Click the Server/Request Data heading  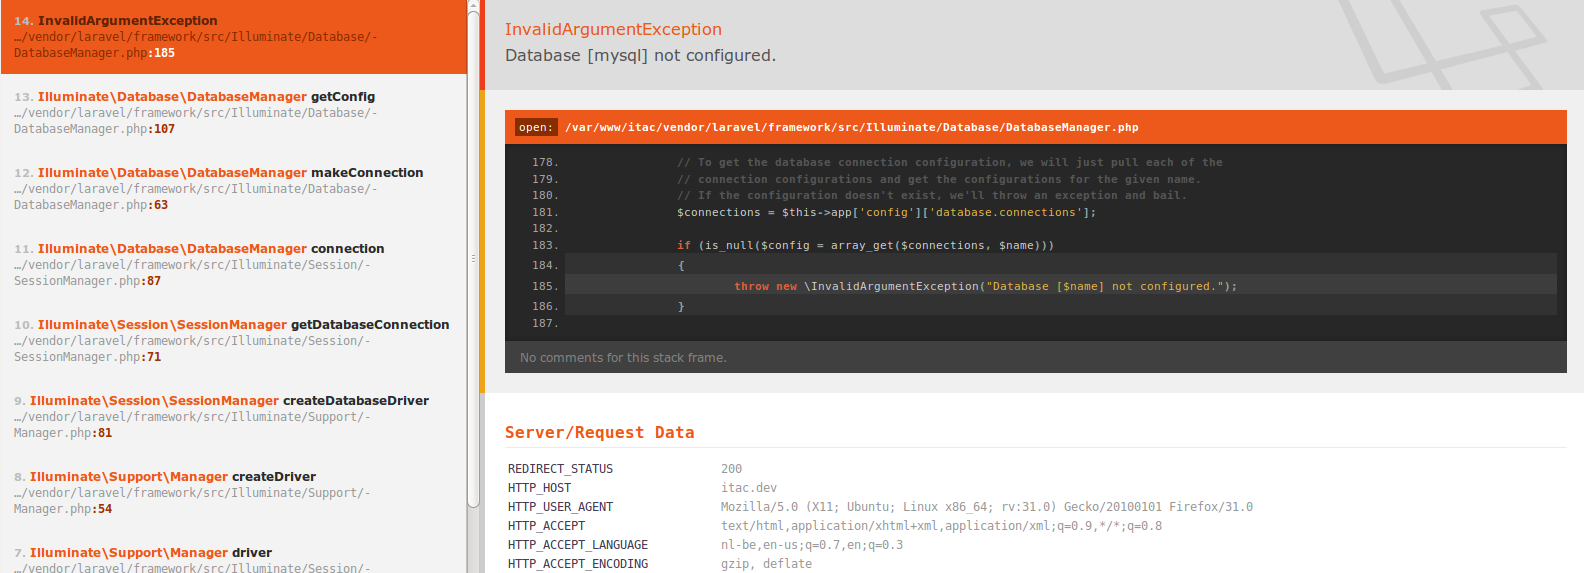coord(599,432)
